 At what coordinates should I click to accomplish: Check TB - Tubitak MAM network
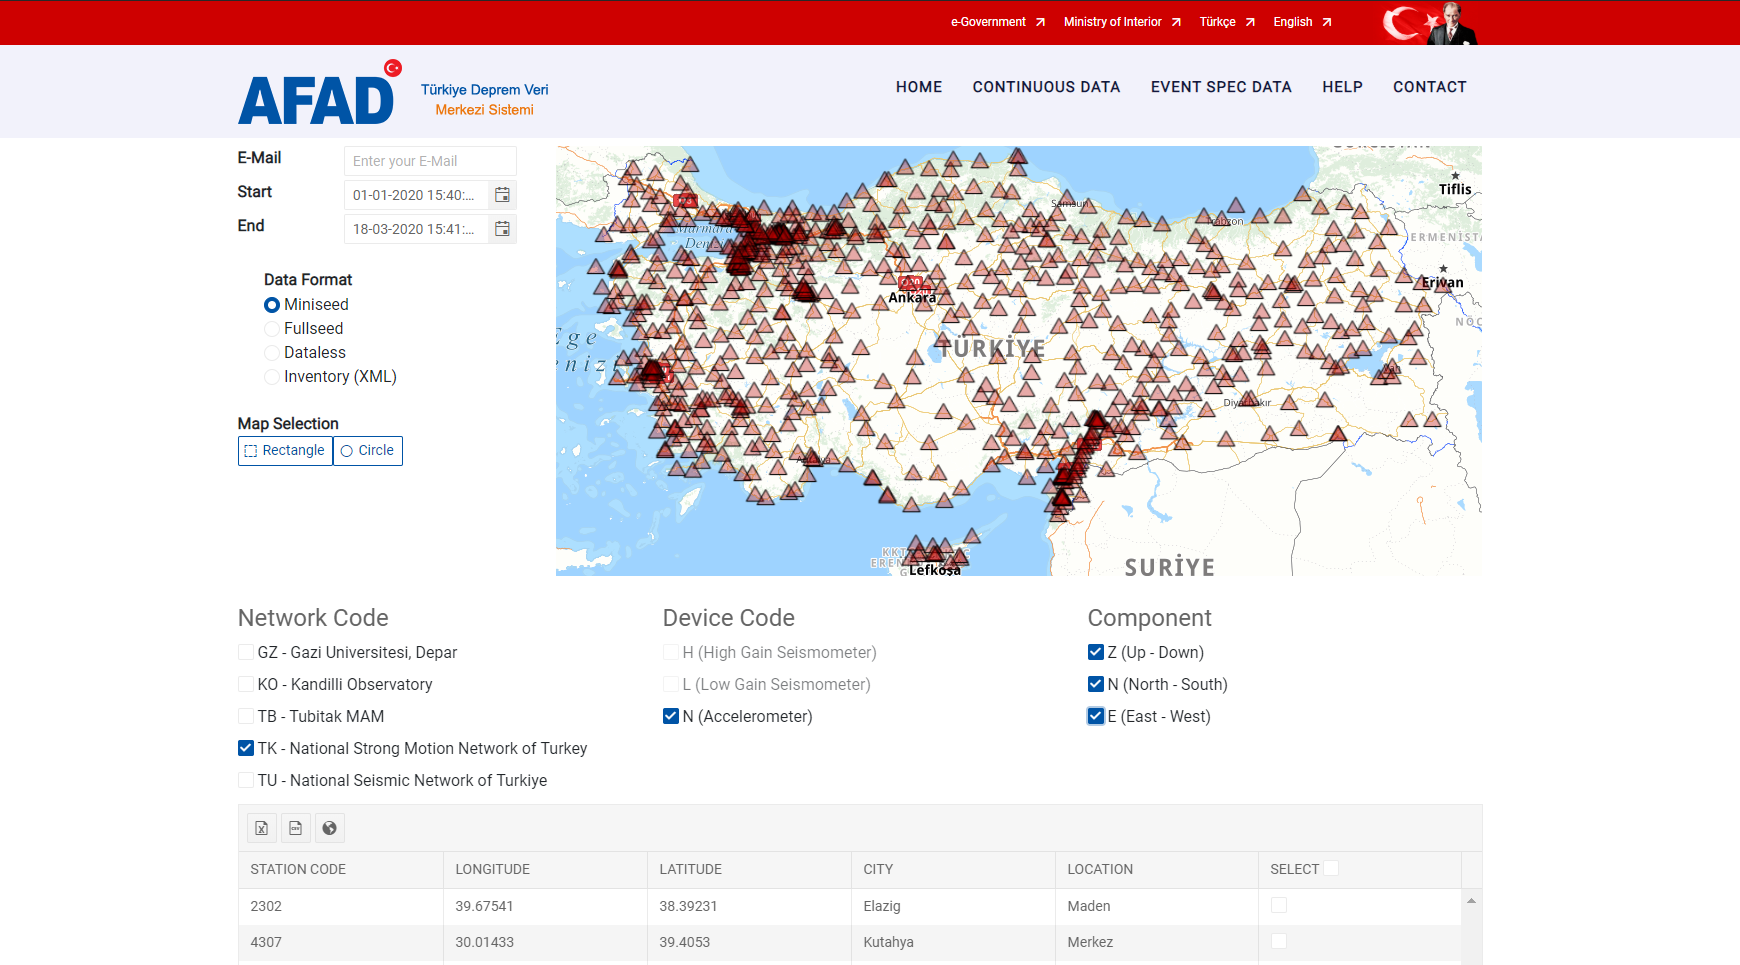[x=246, y=716]
